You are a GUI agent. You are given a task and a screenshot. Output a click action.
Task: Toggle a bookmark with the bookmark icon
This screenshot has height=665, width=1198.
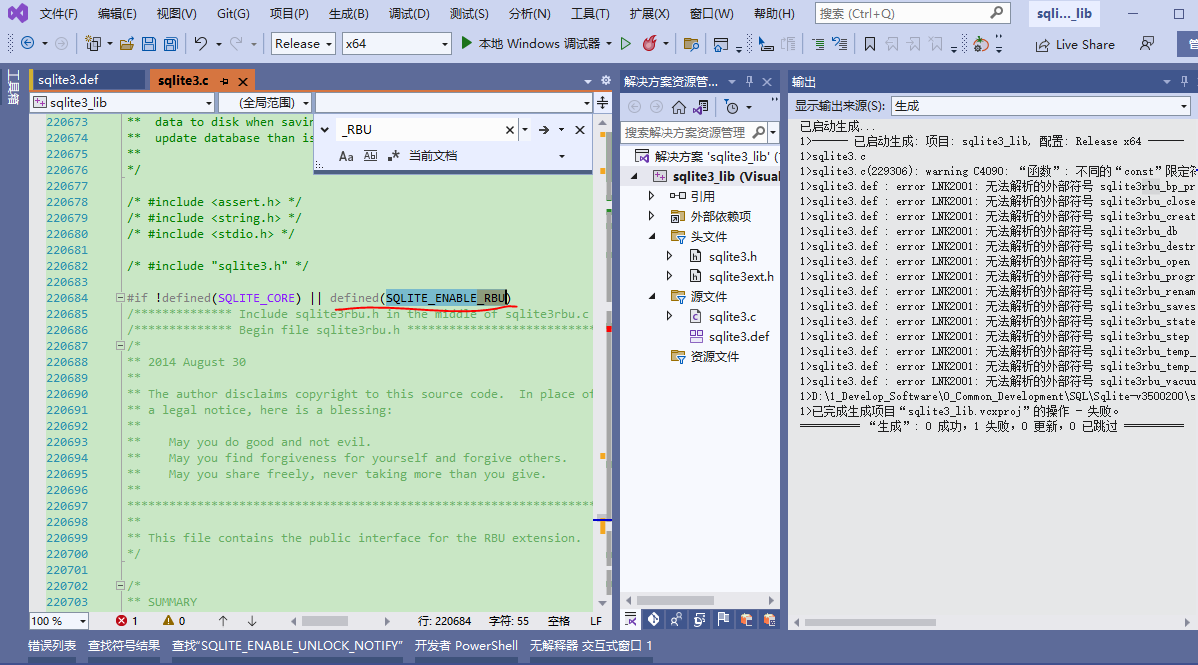869,44
